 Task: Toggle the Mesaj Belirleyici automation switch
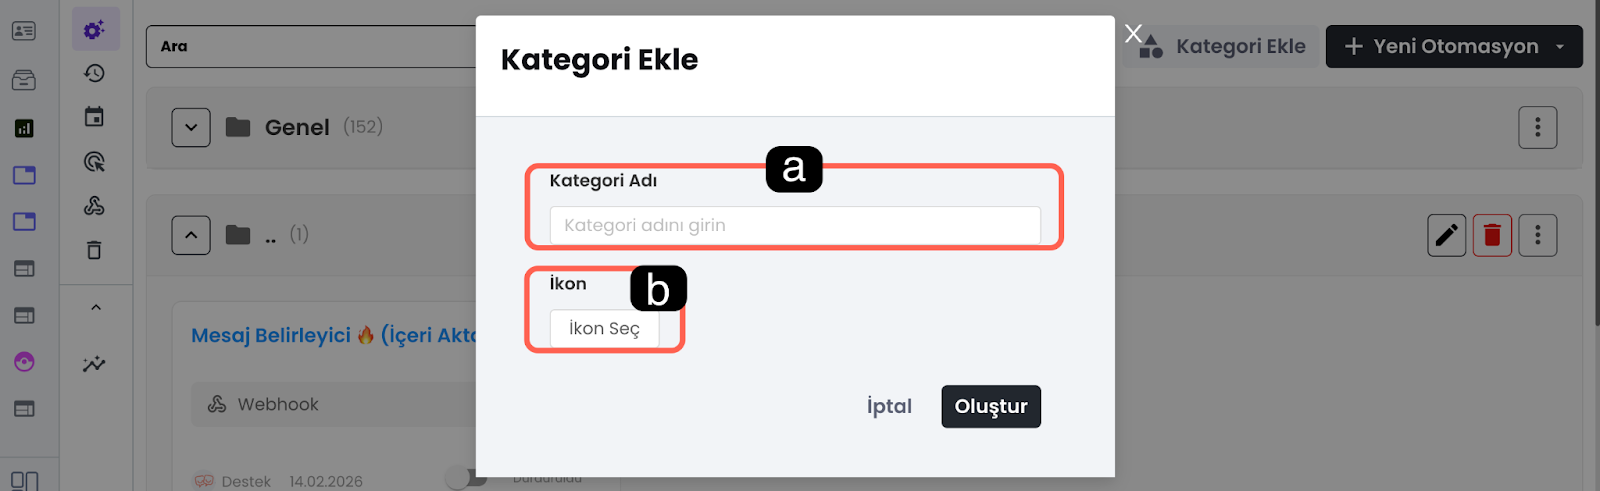(465, 478)
